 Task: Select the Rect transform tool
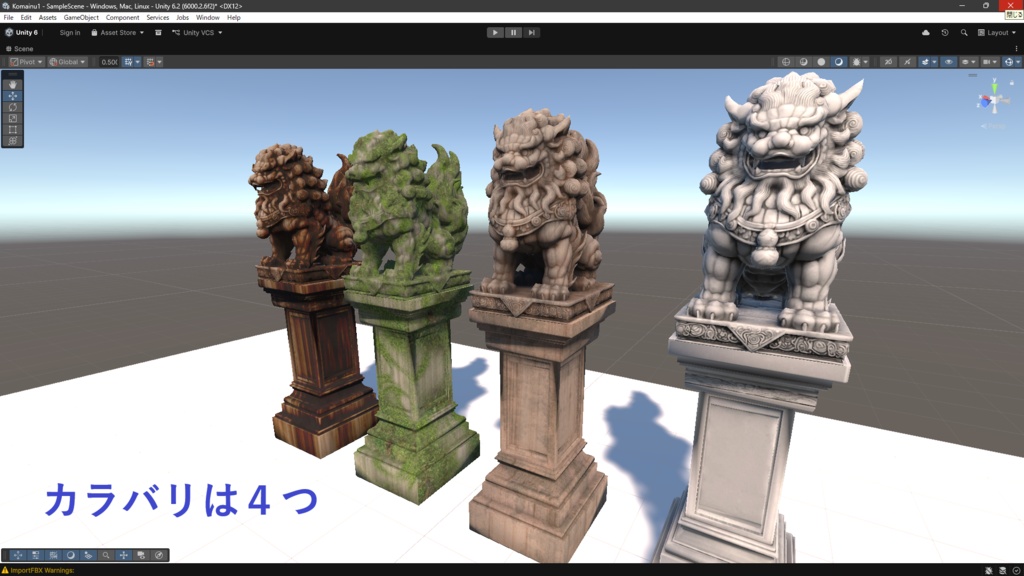(12, 129)
